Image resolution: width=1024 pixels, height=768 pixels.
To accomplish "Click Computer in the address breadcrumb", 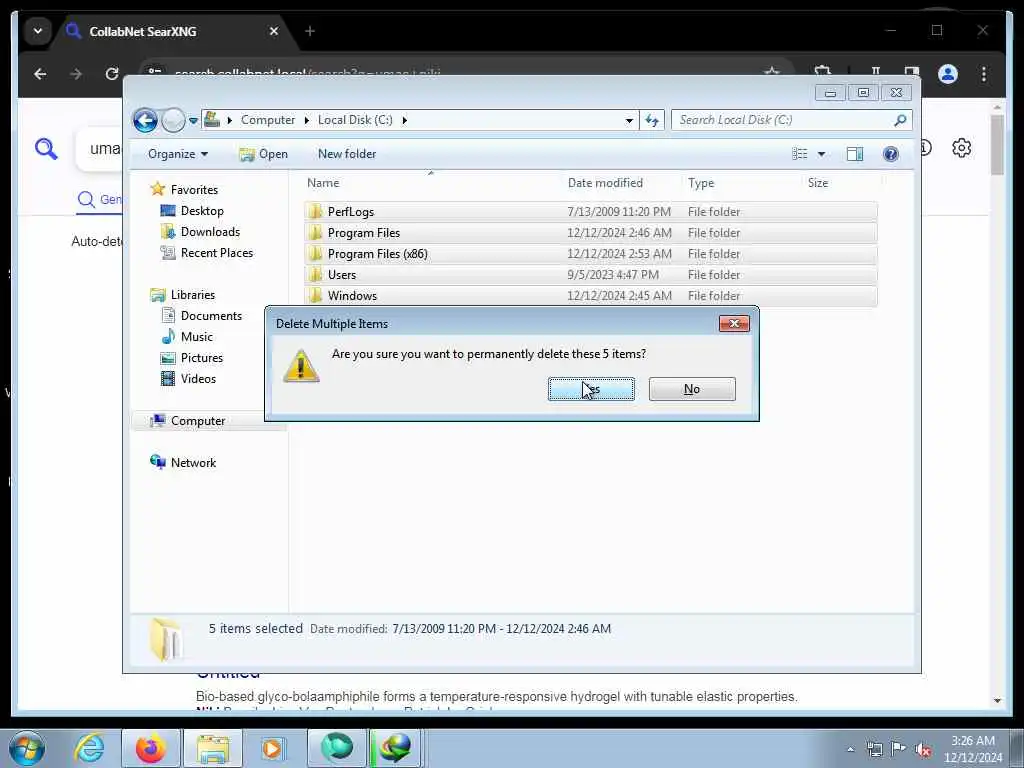I will [268, 120].
